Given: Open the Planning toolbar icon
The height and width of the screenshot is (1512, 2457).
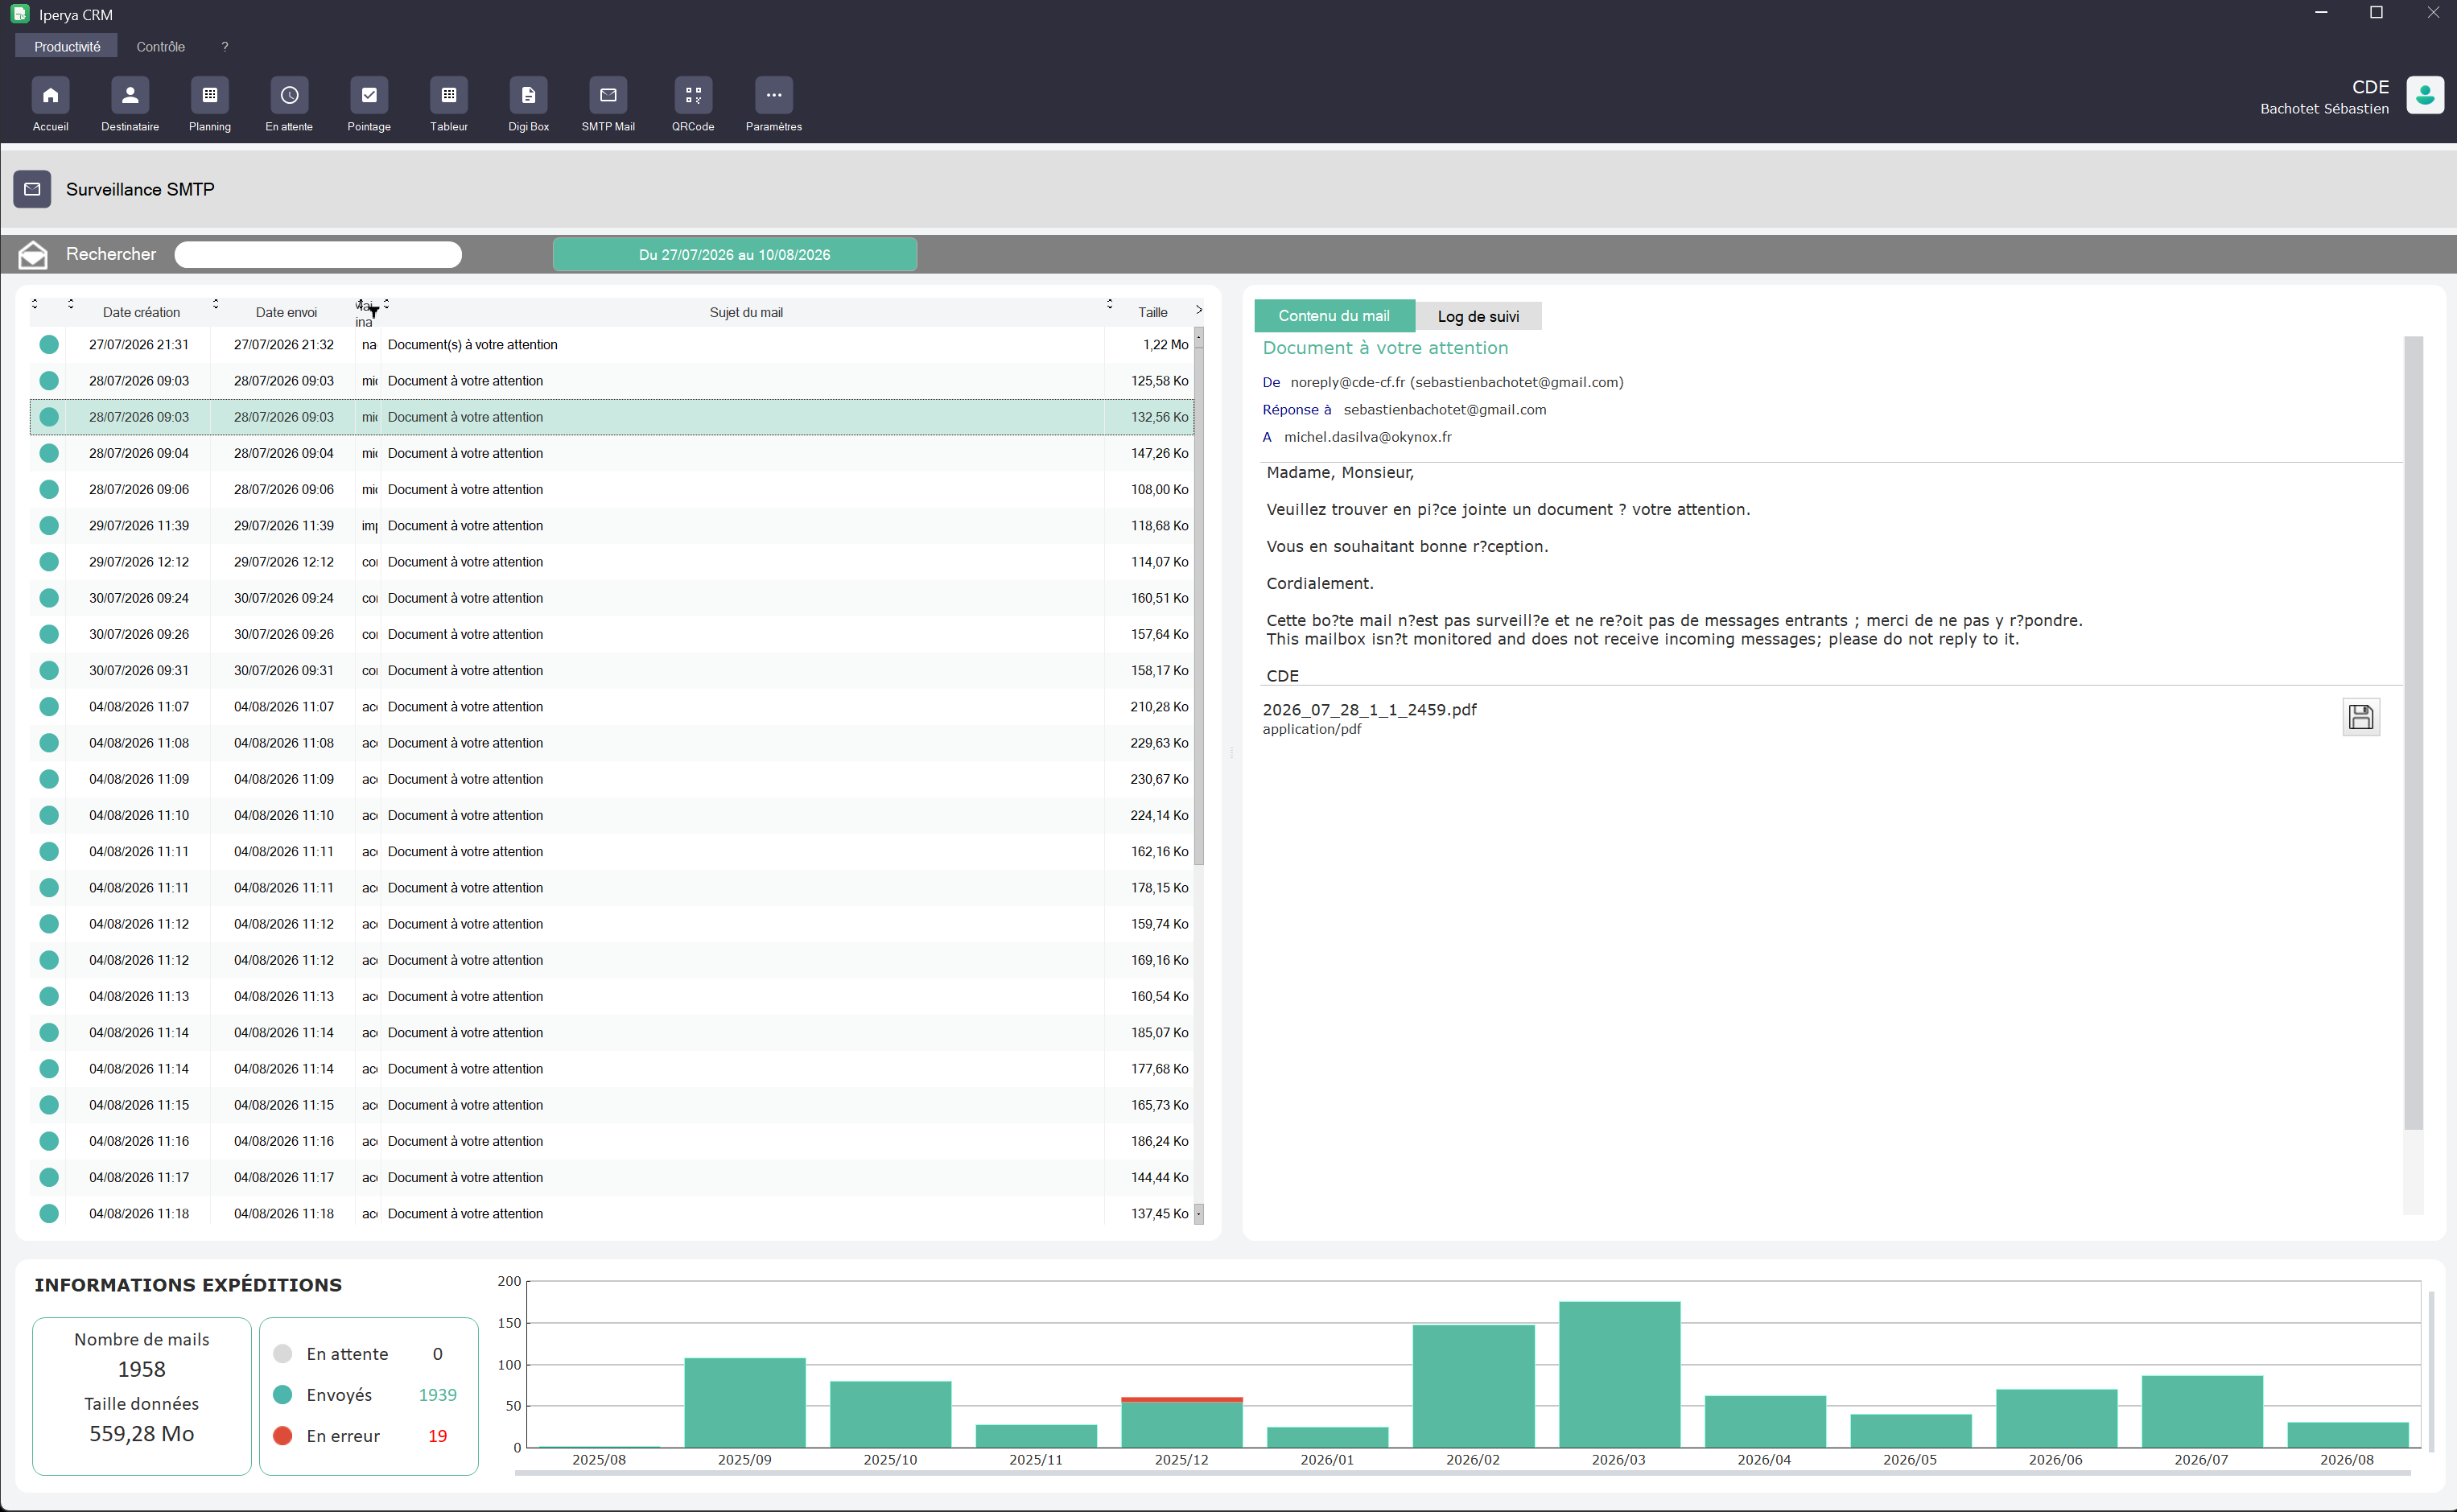Looking at the screenshot, I should [210, 95].
